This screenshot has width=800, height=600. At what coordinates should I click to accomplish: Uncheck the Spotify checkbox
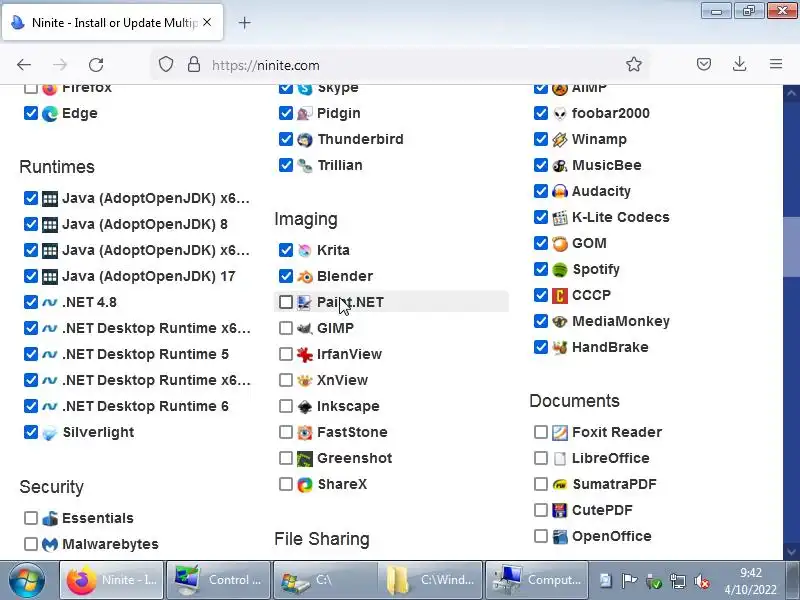pos(541,269)
